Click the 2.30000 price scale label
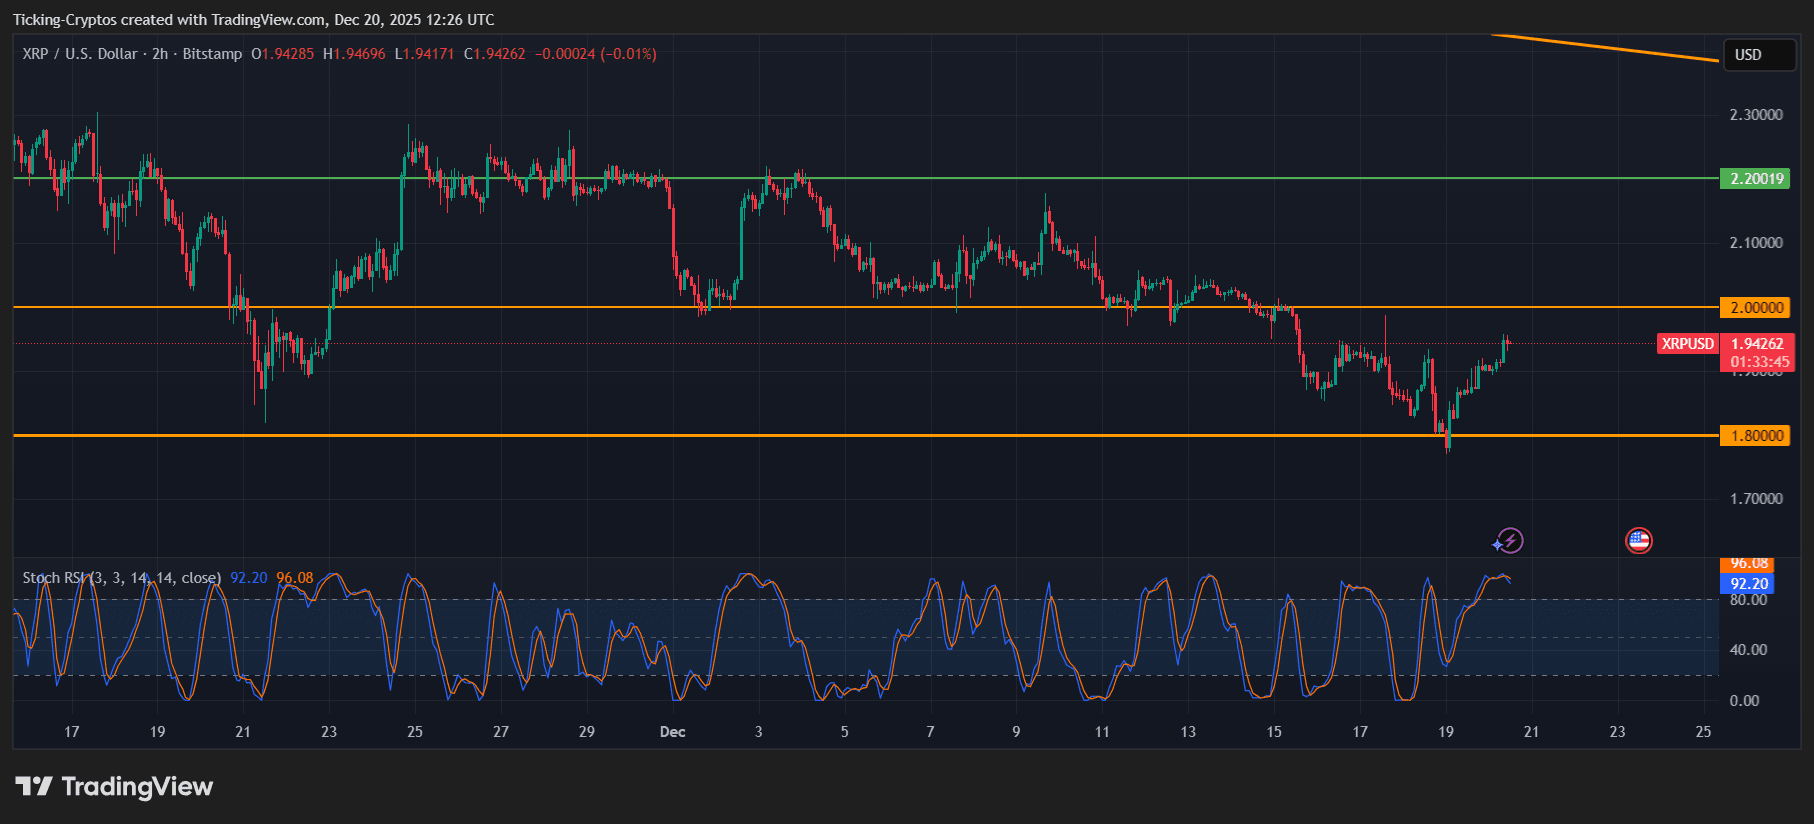Screen dimensions: 1814x824 tap(1756, 115)
